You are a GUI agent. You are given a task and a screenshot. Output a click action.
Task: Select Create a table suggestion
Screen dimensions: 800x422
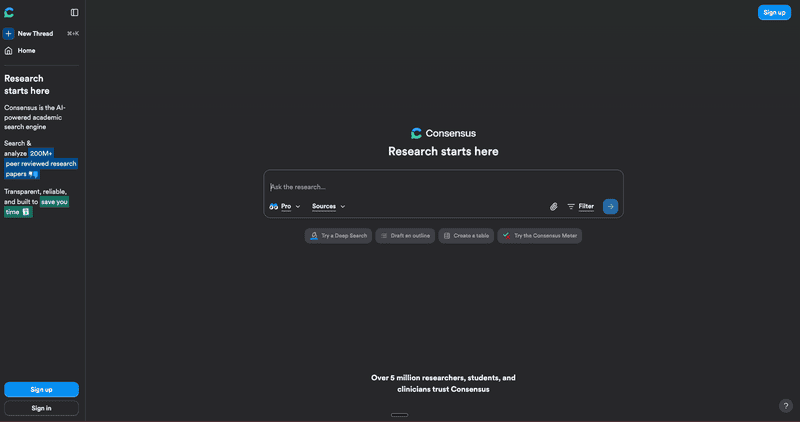click(x=466, y=236)
